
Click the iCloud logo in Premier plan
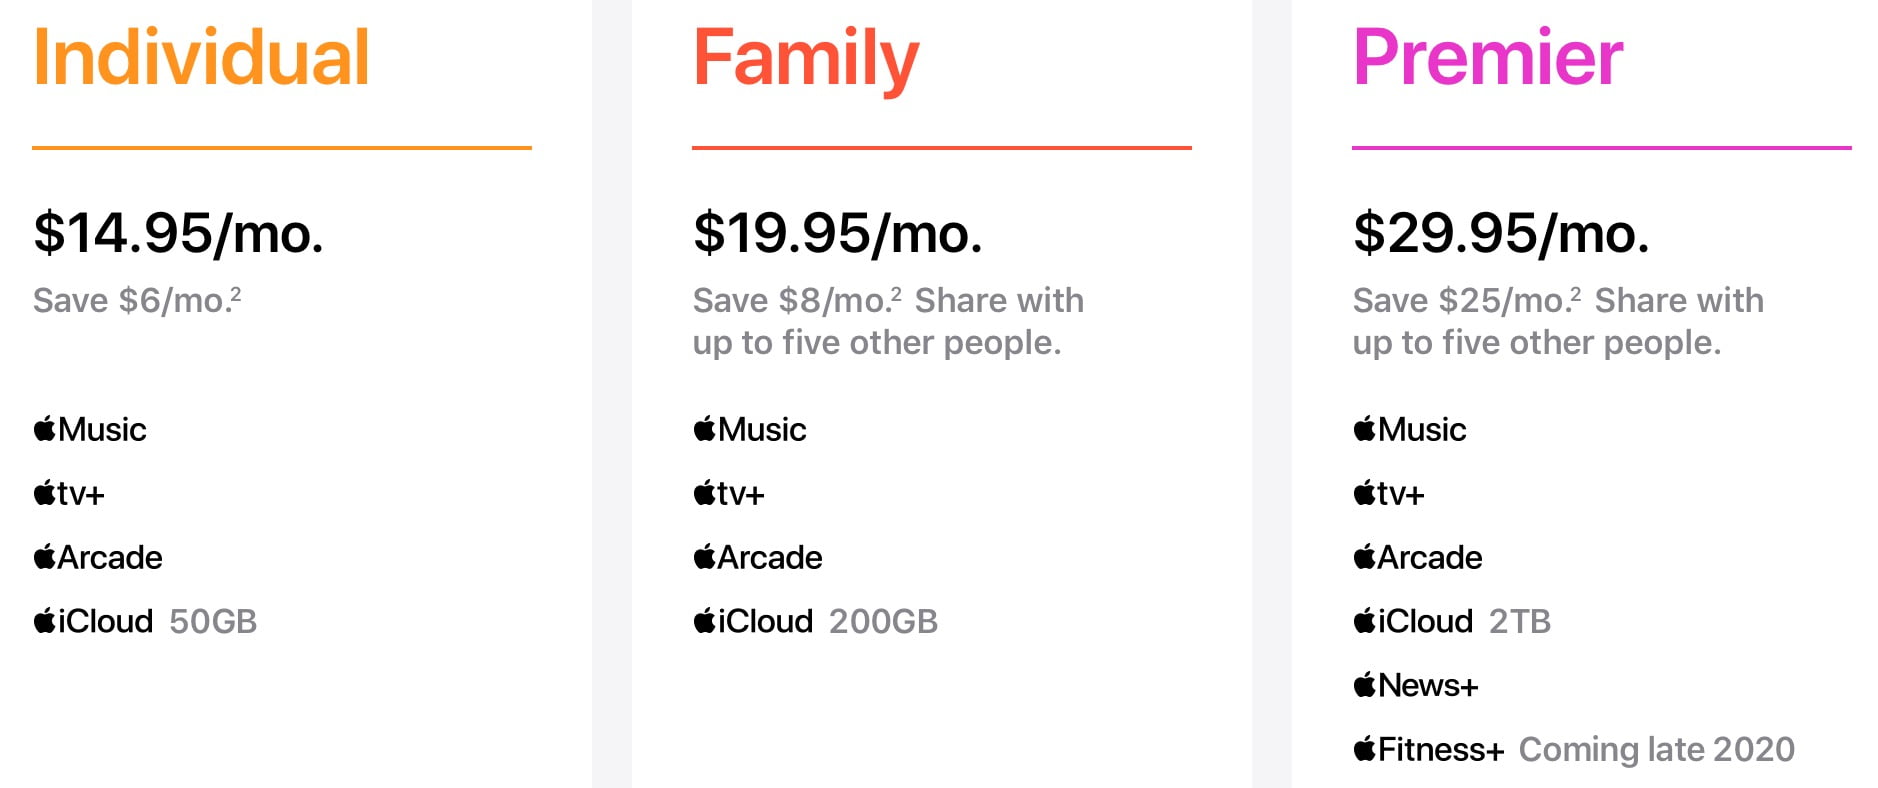1413,622
